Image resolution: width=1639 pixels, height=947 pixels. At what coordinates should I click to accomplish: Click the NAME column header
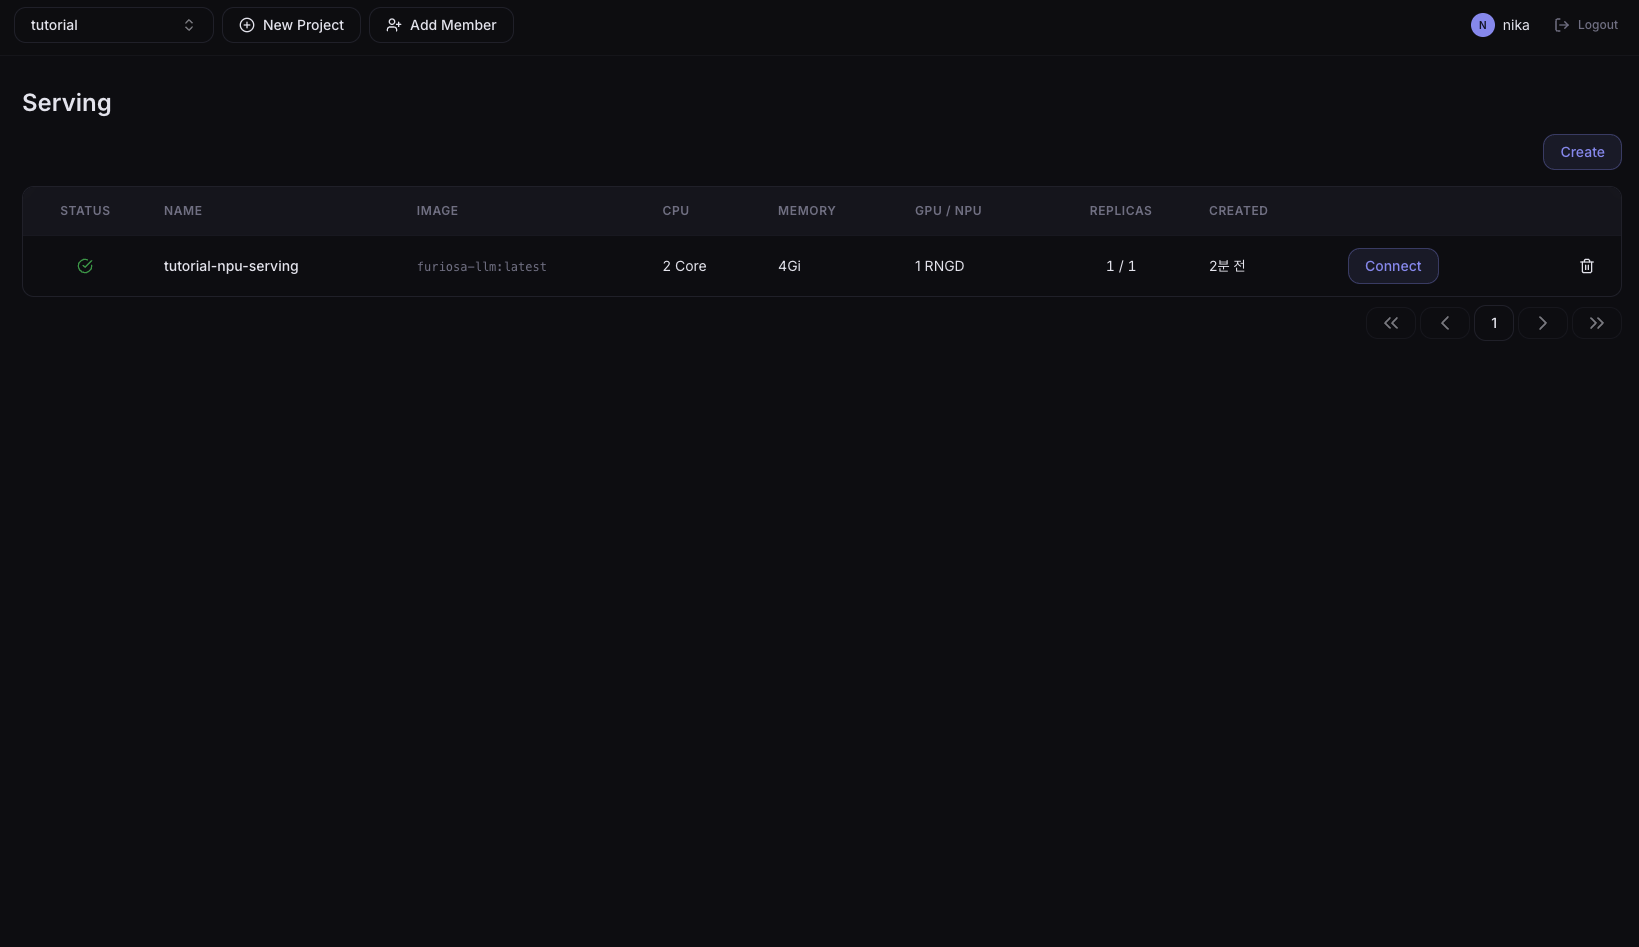click(x=183, y=211)
